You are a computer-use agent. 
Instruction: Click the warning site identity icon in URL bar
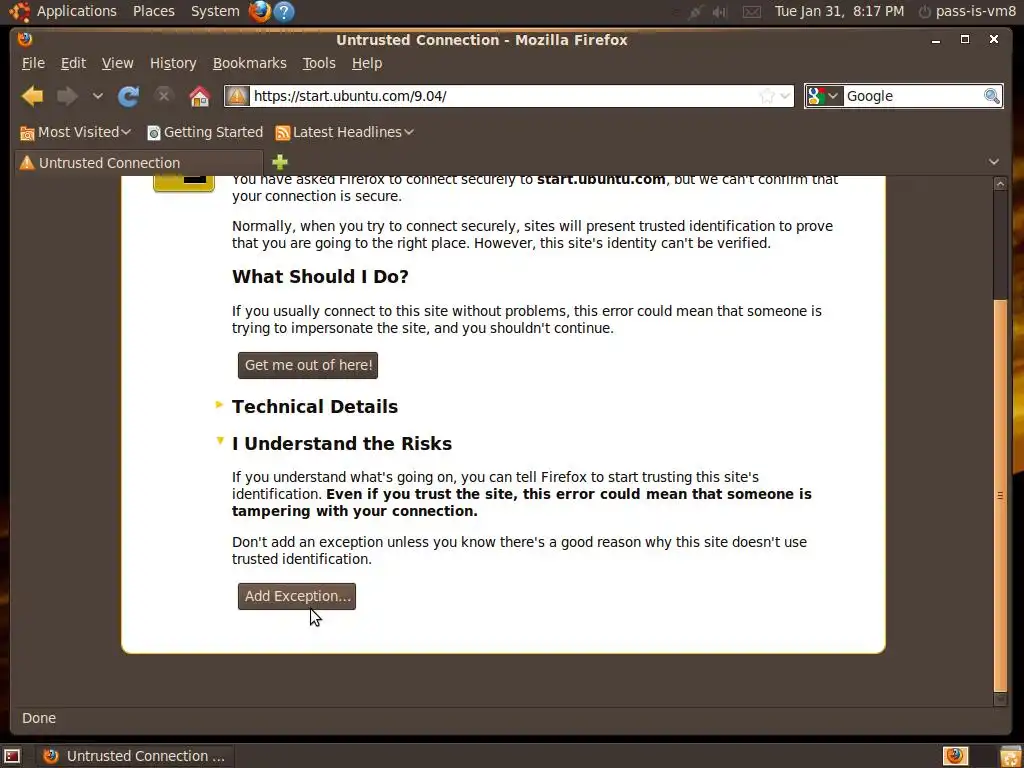pos(237,96)
